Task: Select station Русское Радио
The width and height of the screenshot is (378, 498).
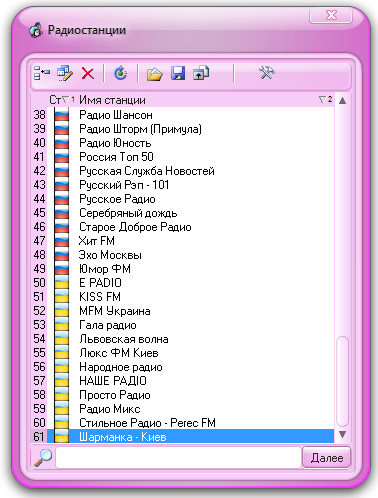Action: point(117,199)
